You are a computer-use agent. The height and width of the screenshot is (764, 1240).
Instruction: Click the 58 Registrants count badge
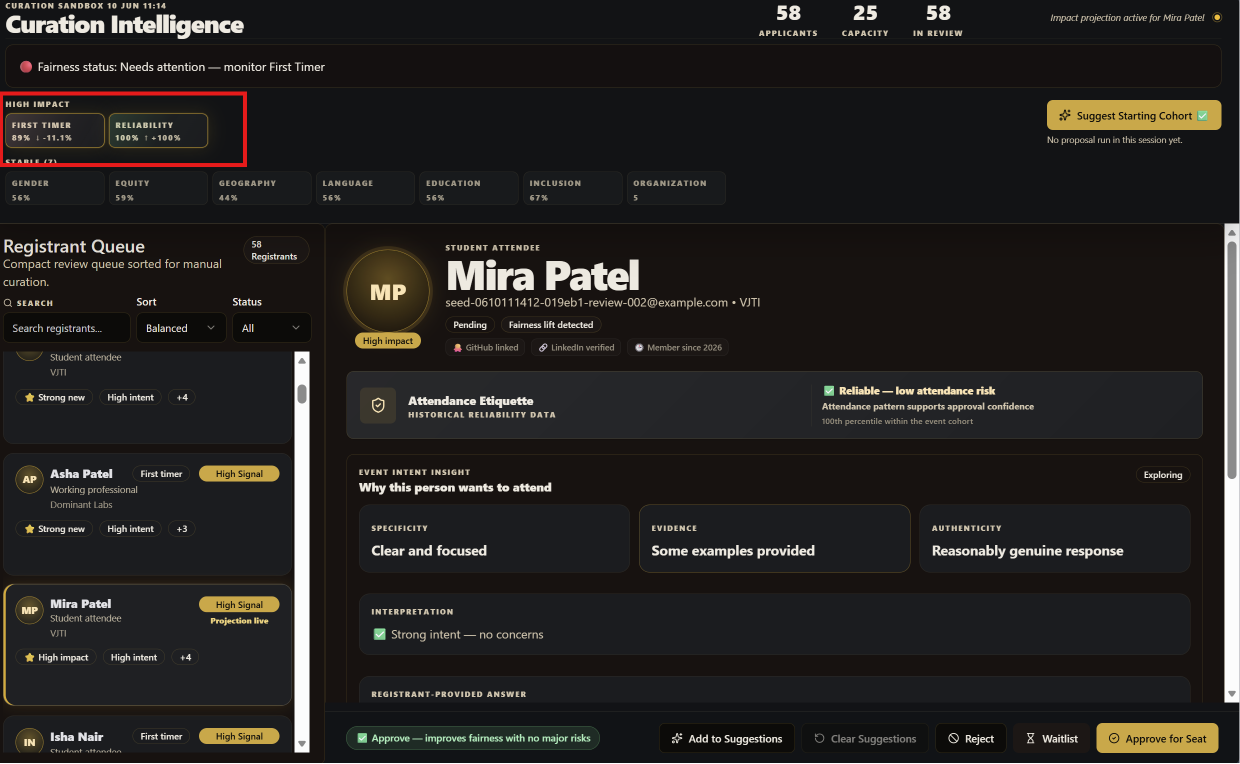(275, 250)
